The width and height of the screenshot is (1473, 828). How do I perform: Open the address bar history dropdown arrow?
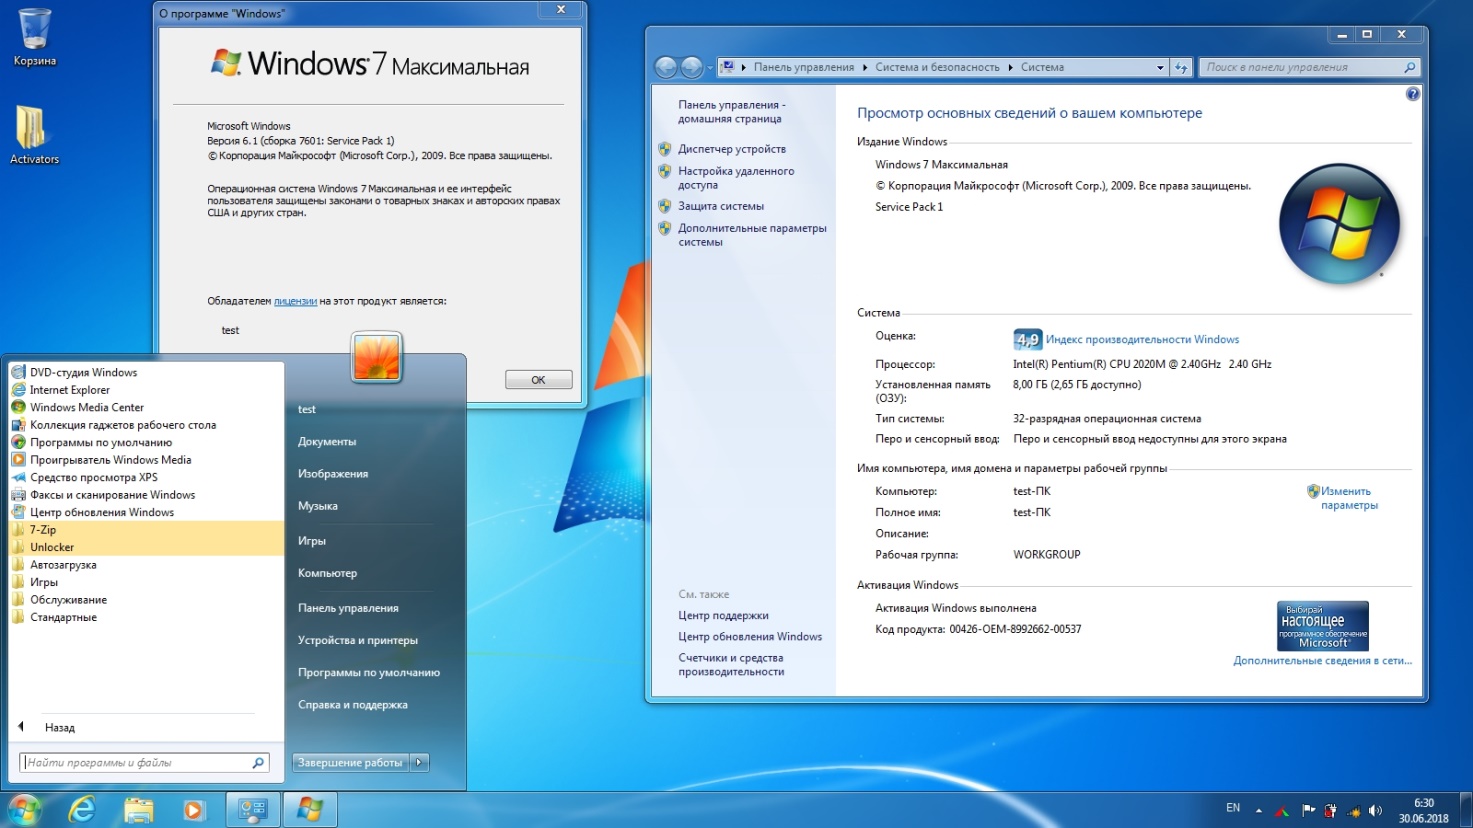[1160, 68]
